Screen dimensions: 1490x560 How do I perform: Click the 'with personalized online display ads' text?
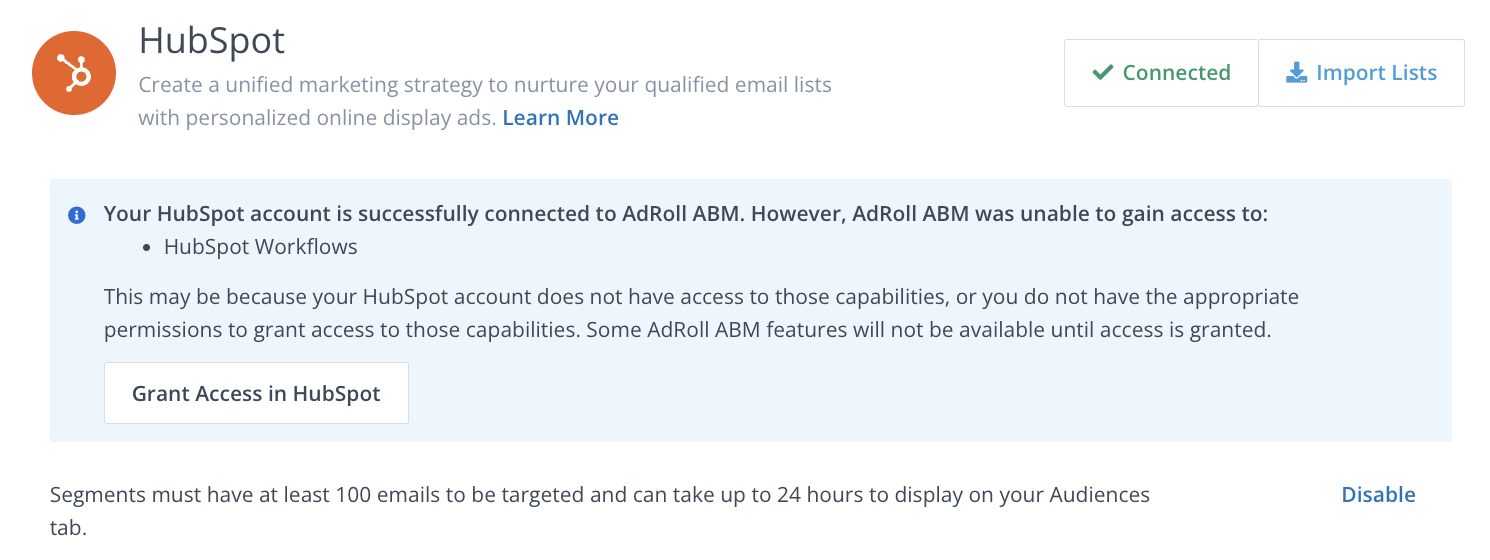[317, 118]
